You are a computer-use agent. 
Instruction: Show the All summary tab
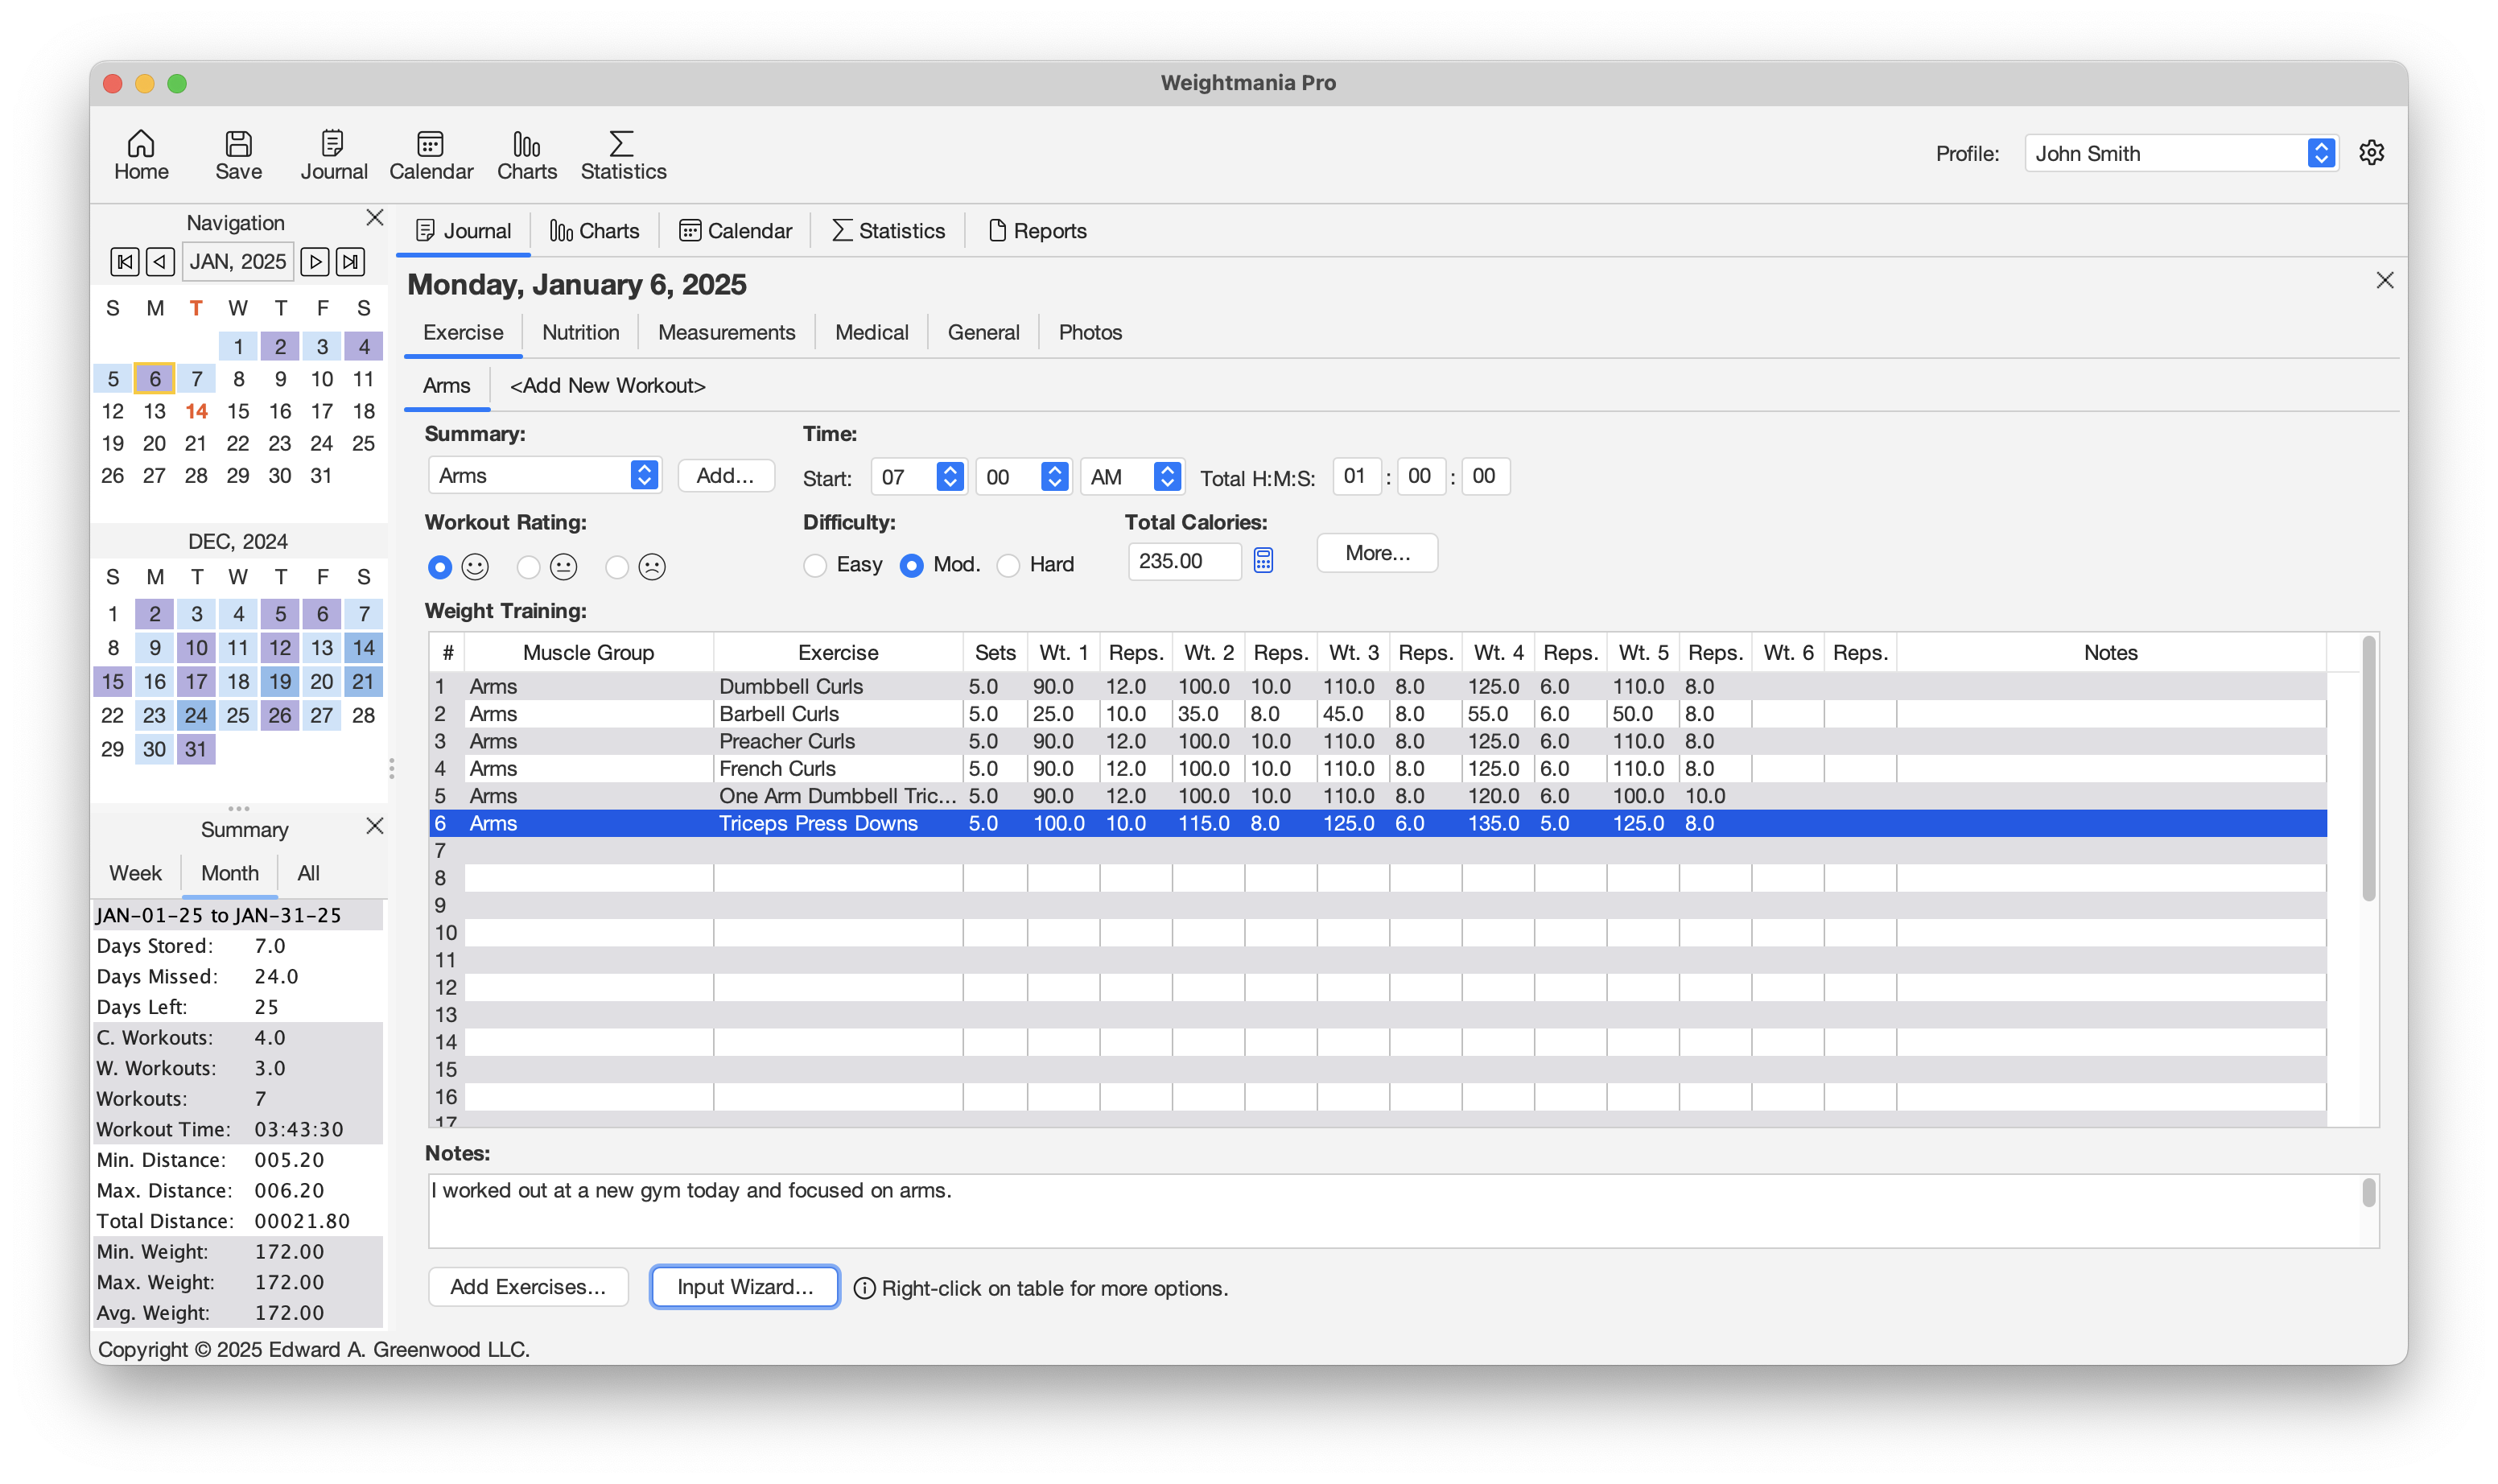tap(308, 873)
